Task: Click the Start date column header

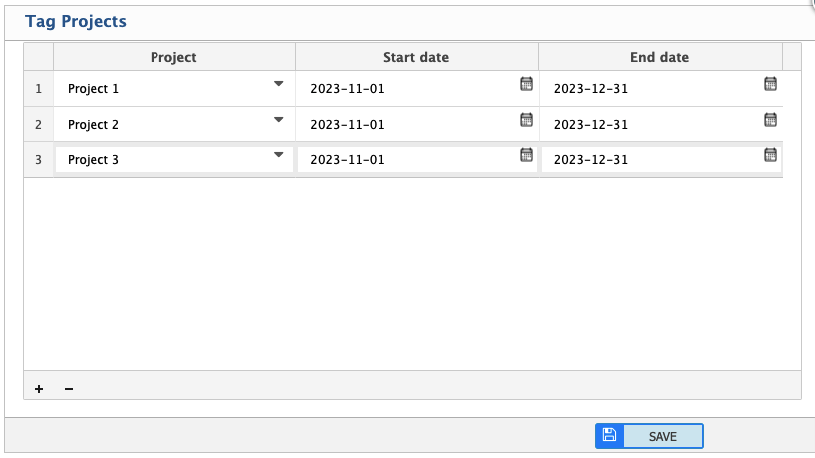Action: tap(416, 57)
